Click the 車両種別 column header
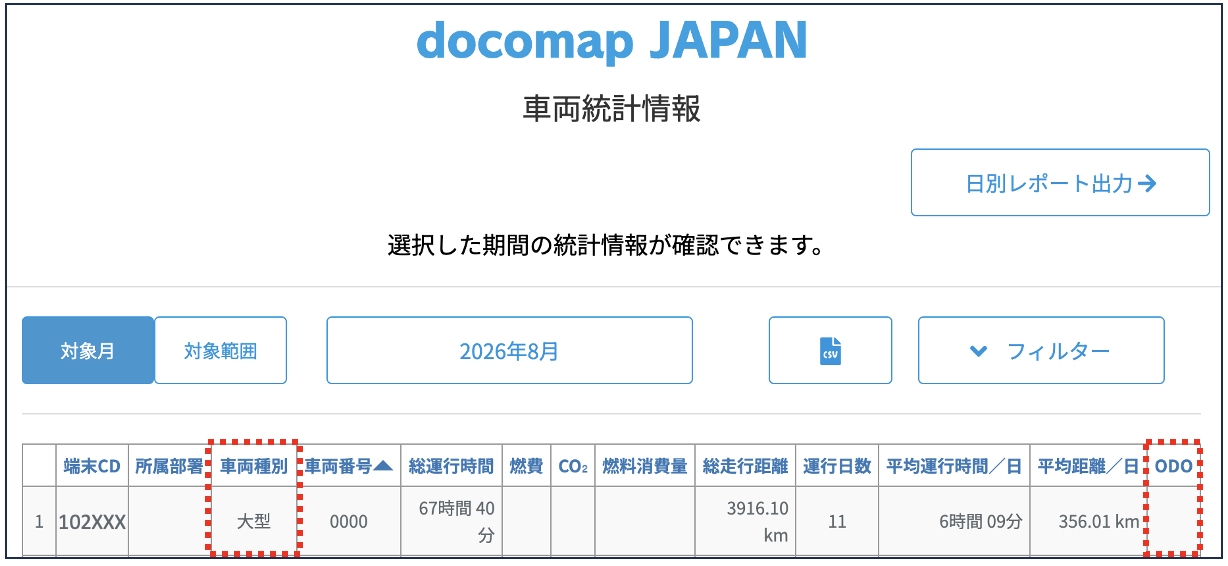1228x566 pixels. 254,466
